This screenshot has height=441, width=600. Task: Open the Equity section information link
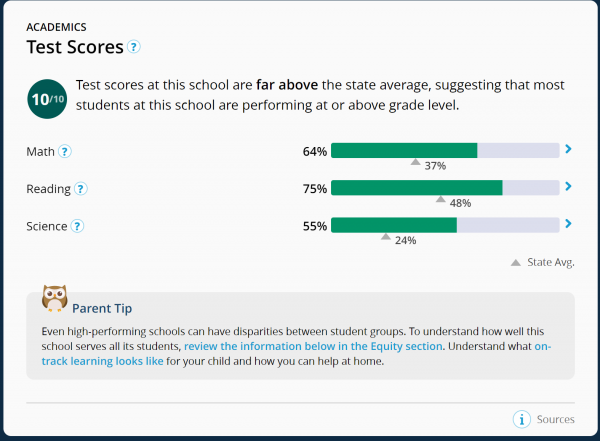pyautogui.click(x=313, y=346)
